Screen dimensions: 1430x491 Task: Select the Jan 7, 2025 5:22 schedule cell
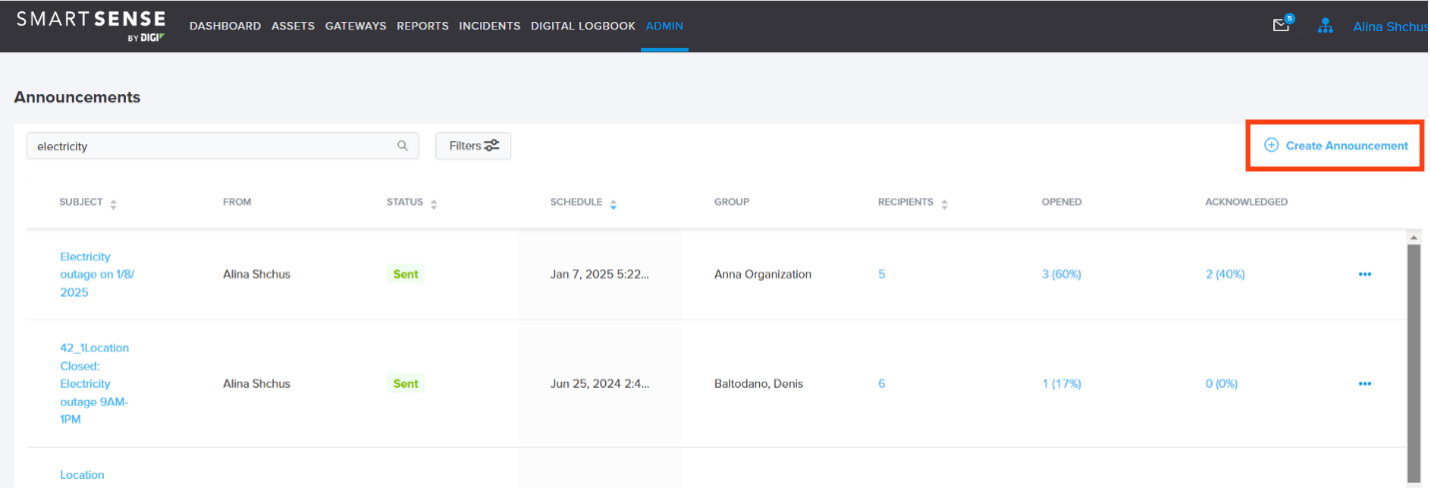tap(600, 274)
